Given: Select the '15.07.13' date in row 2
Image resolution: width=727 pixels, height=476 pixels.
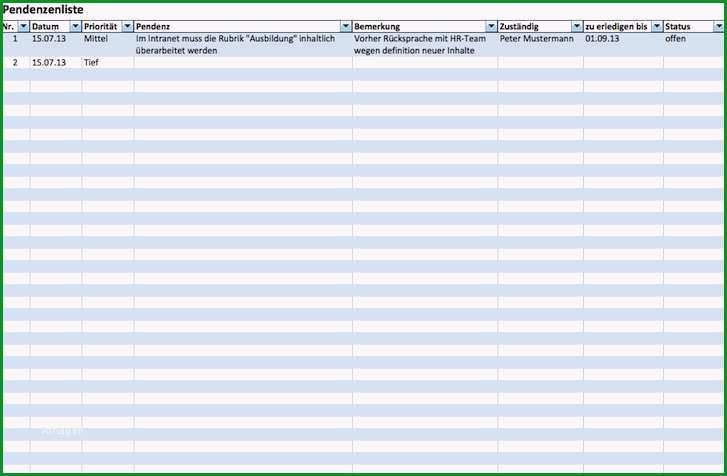Looking at the screenshot, I should pyautogui.click(x=56, y=63).
